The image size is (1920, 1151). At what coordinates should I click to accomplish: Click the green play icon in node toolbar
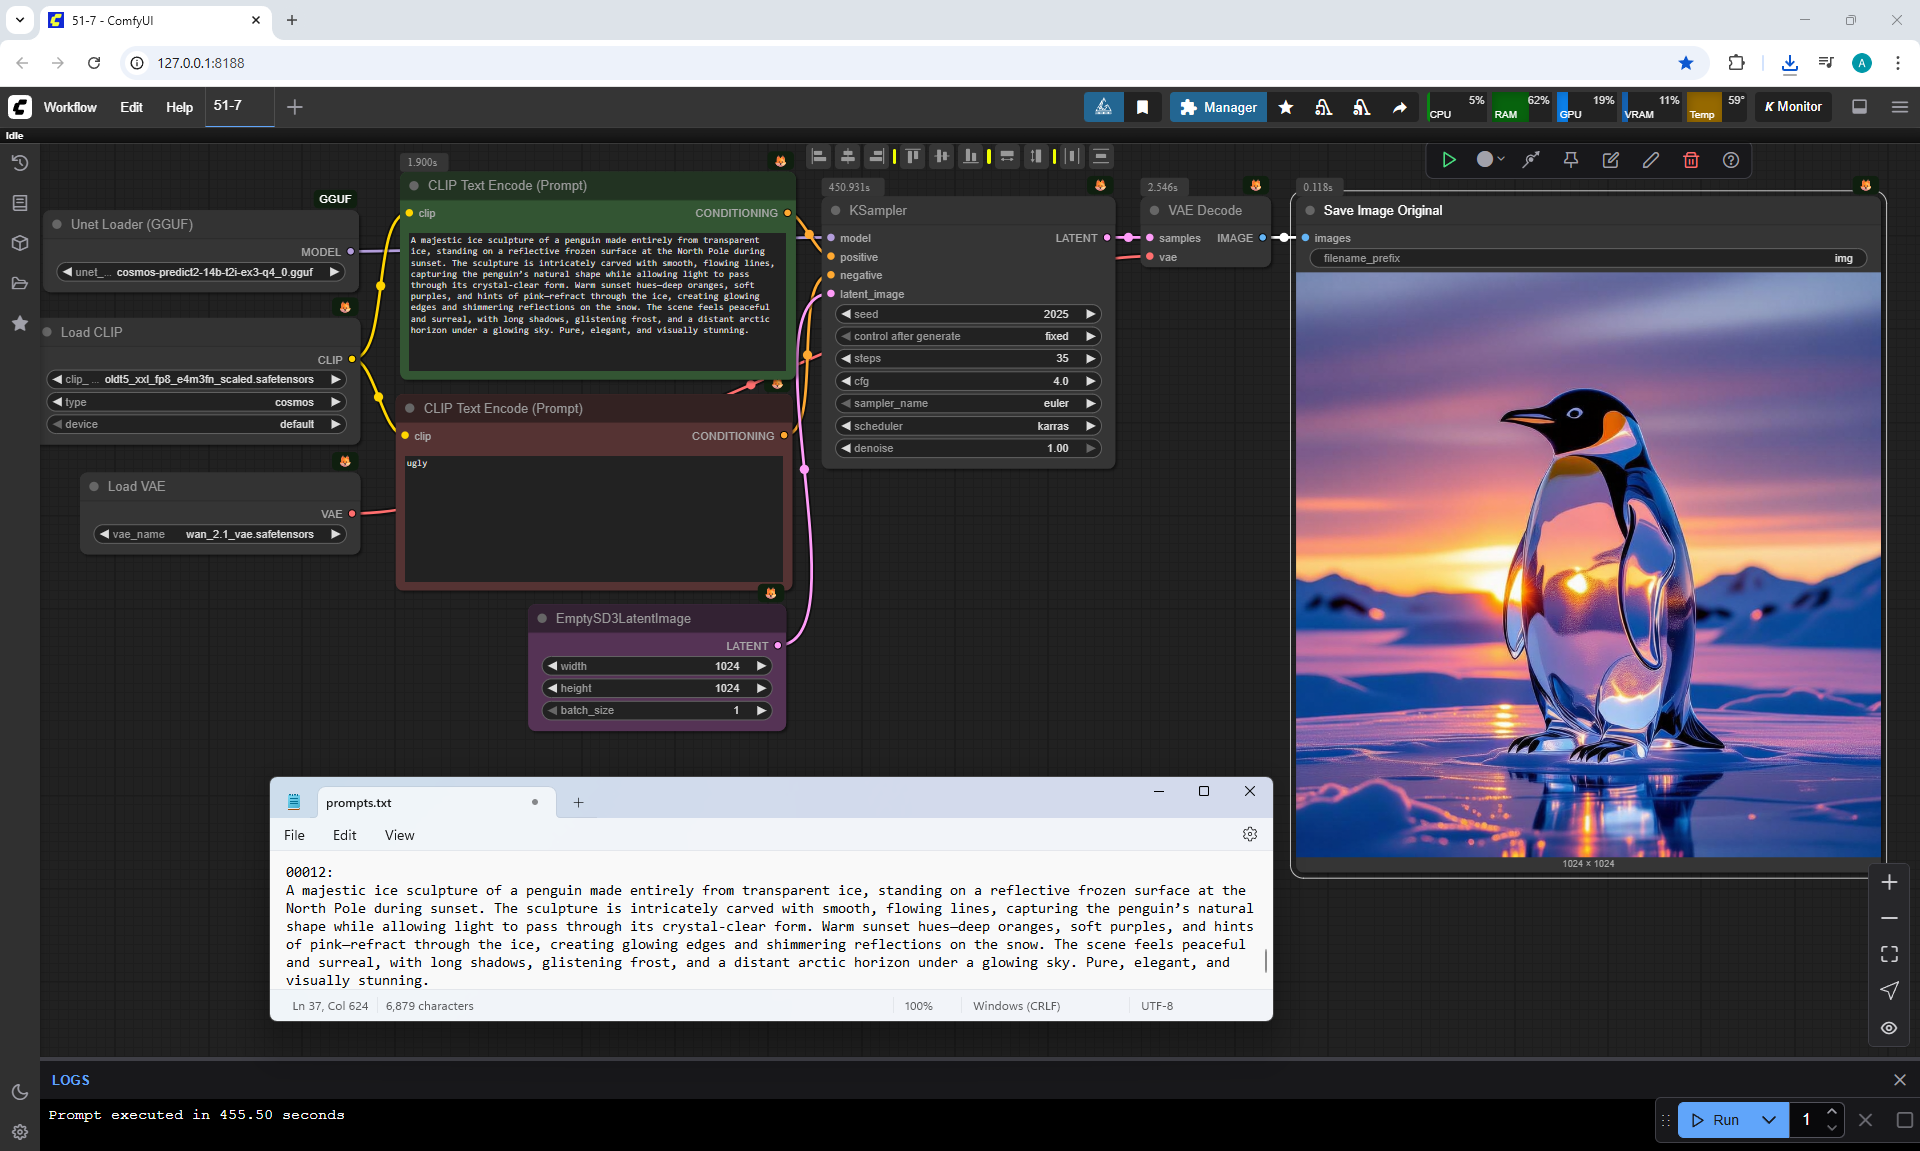(x=1448, y=160)
